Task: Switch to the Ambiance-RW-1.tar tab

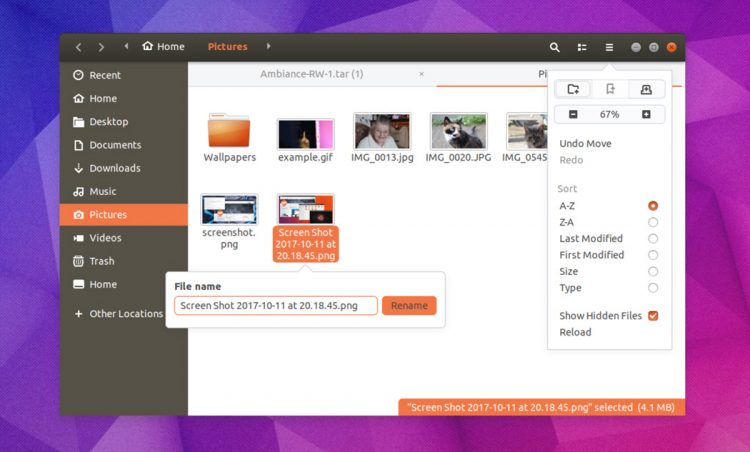Action: [311, 74]
